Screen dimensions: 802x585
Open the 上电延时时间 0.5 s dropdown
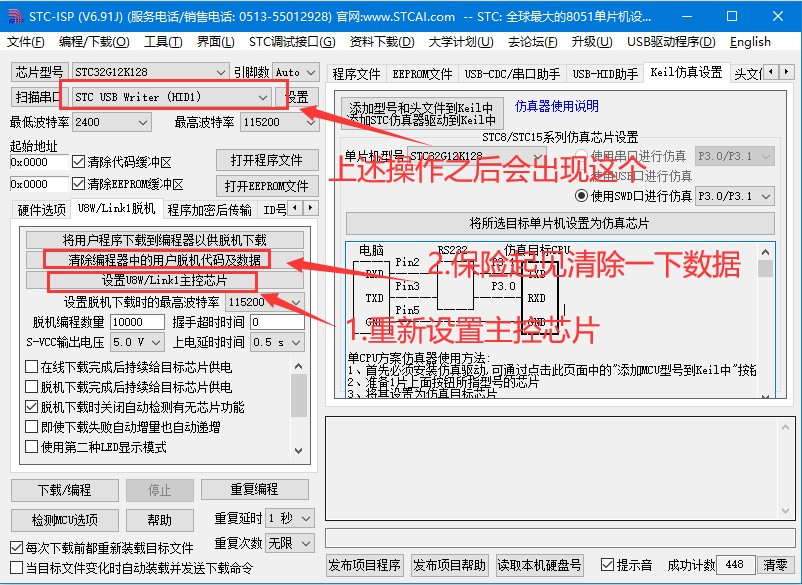(x=277, y=342)
